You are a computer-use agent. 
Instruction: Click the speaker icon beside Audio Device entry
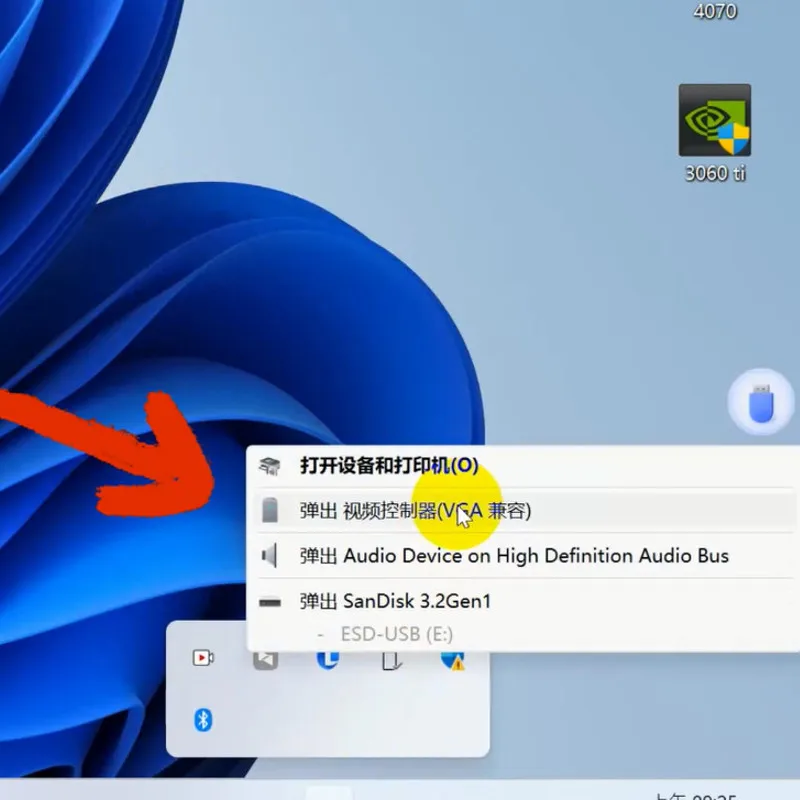(x=270, y=556)
